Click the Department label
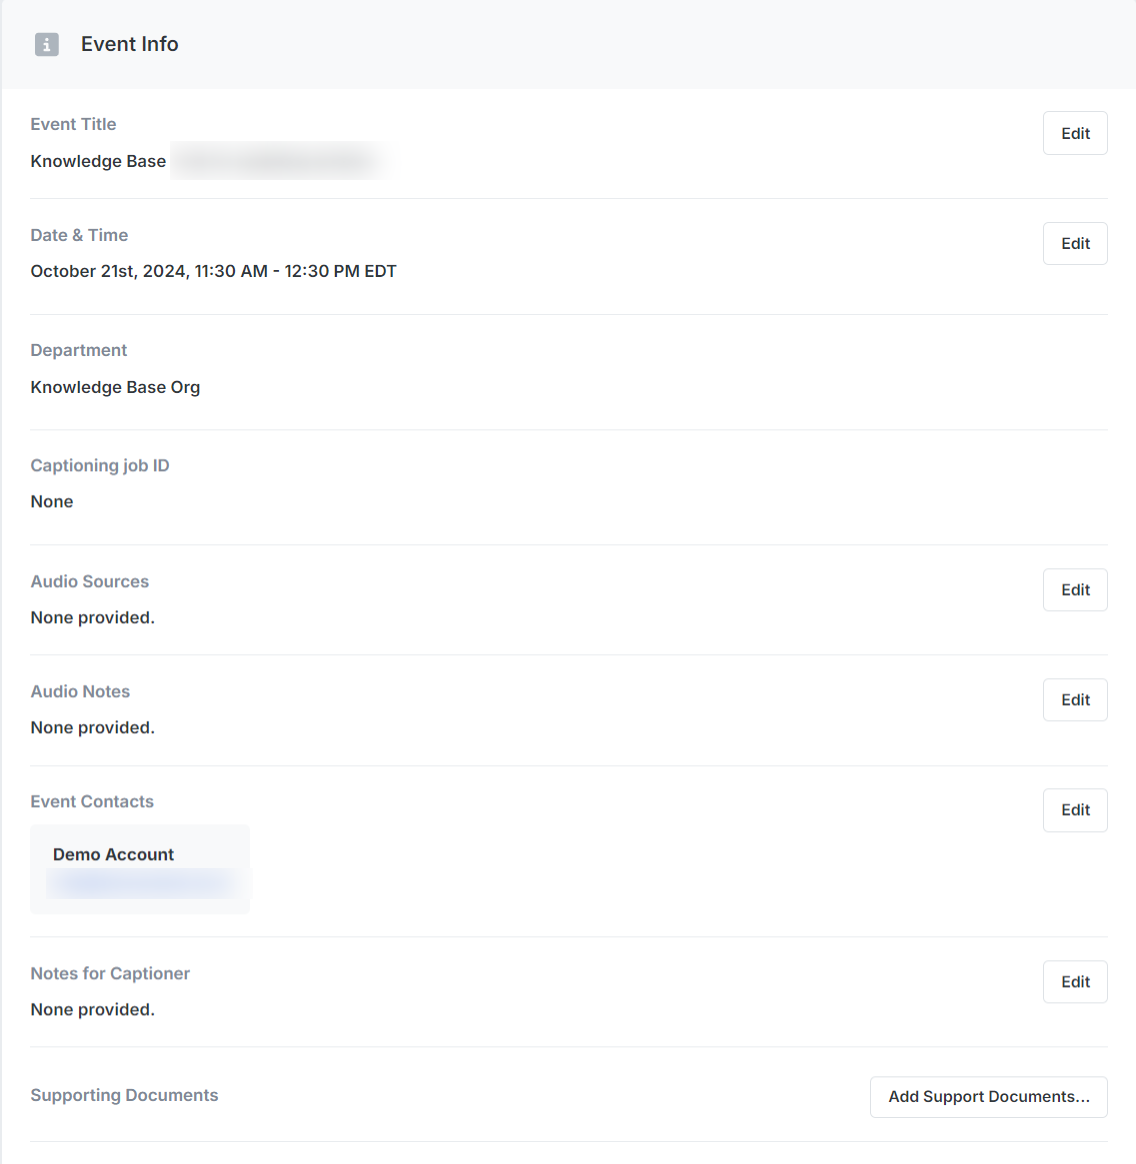Image resolution: width=1136 pixels, height=1164 pixels. (78, 350)
